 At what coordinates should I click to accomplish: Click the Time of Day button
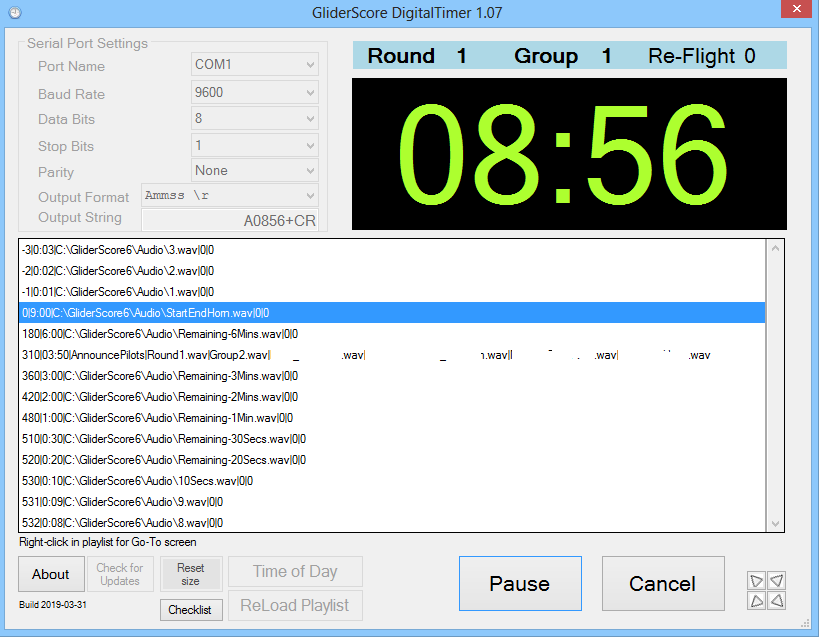click(296, 571)
